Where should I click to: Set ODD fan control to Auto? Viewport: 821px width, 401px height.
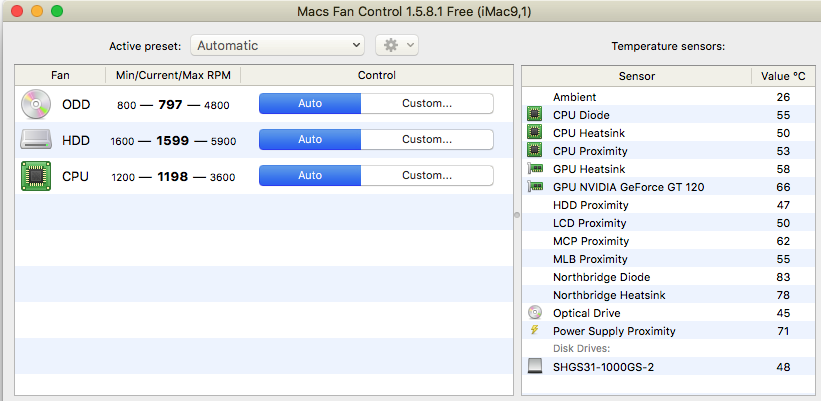point(310,104)
